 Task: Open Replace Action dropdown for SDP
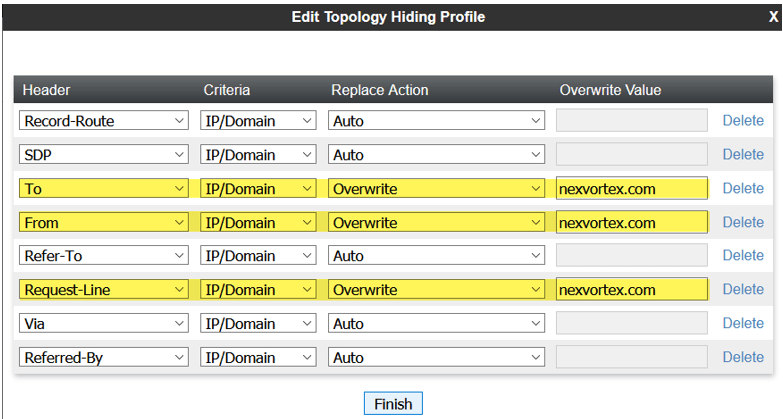436,154
